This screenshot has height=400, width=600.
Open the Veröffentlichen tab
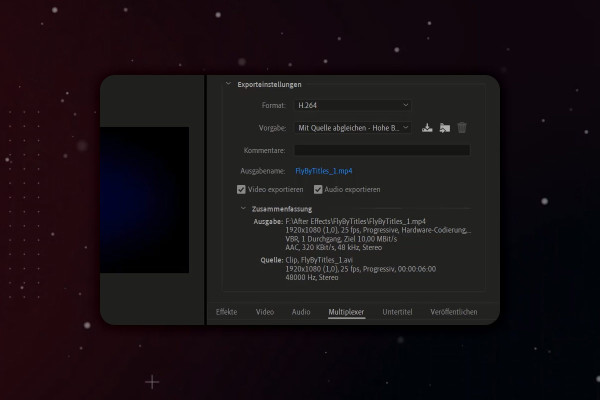(454, 312)
